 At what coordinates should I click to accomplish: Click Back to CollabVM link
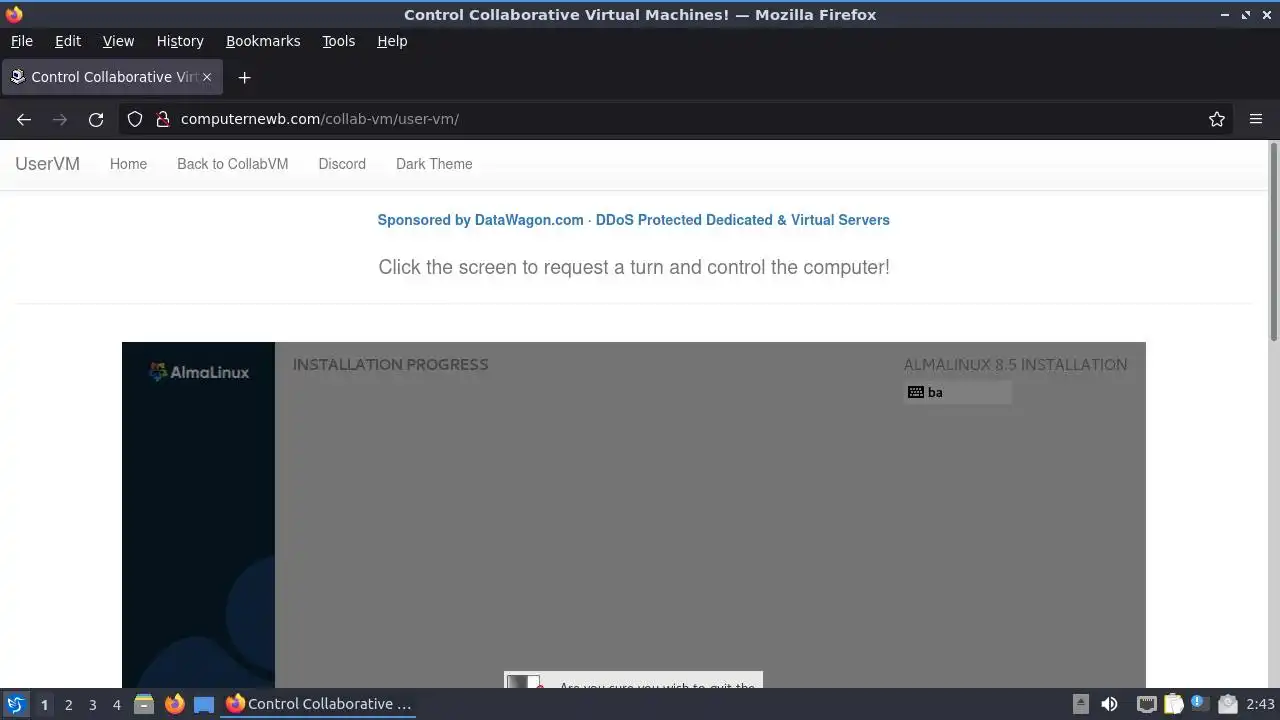[232, 164]
